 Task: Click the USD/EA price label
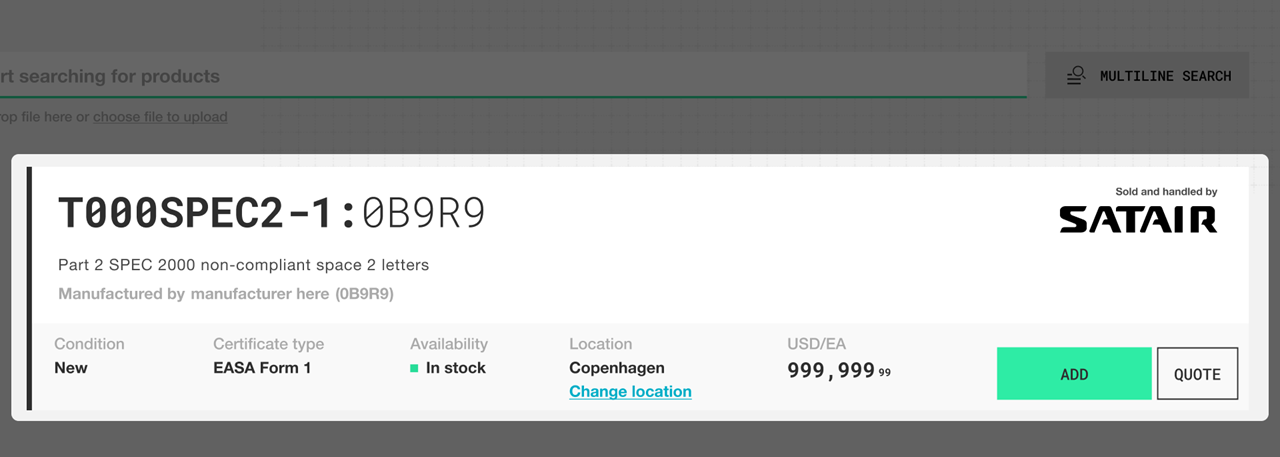[x=816, y=344]
